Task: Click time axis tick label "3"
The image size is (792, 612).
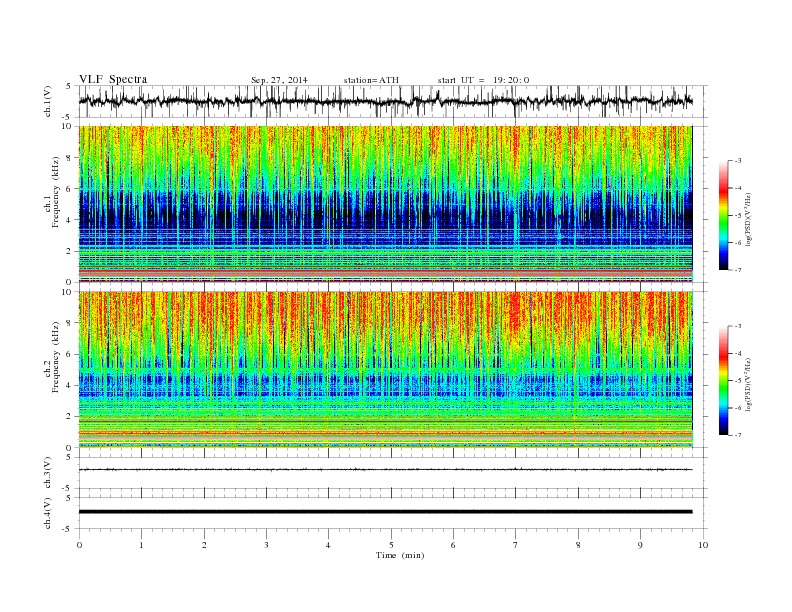Action: 266,545
